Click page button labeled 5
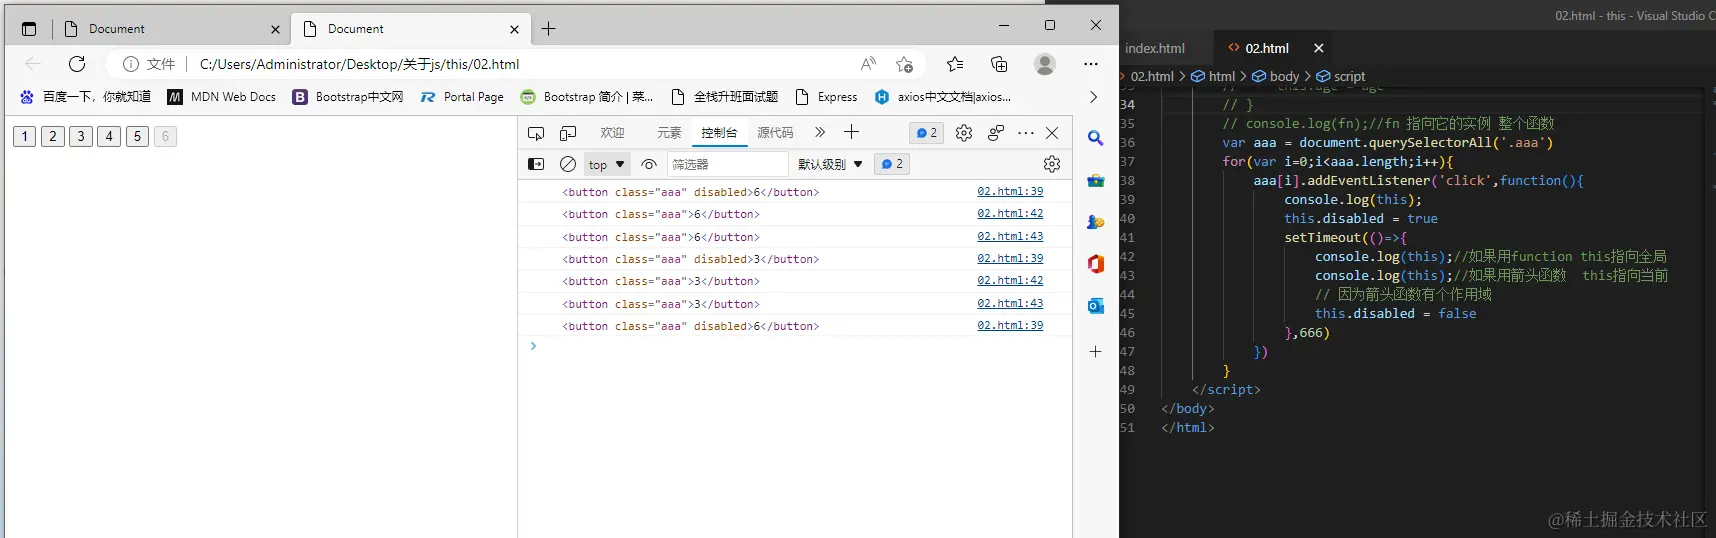Viewport: 1716px width, 538px height. [x=137, y=136]
